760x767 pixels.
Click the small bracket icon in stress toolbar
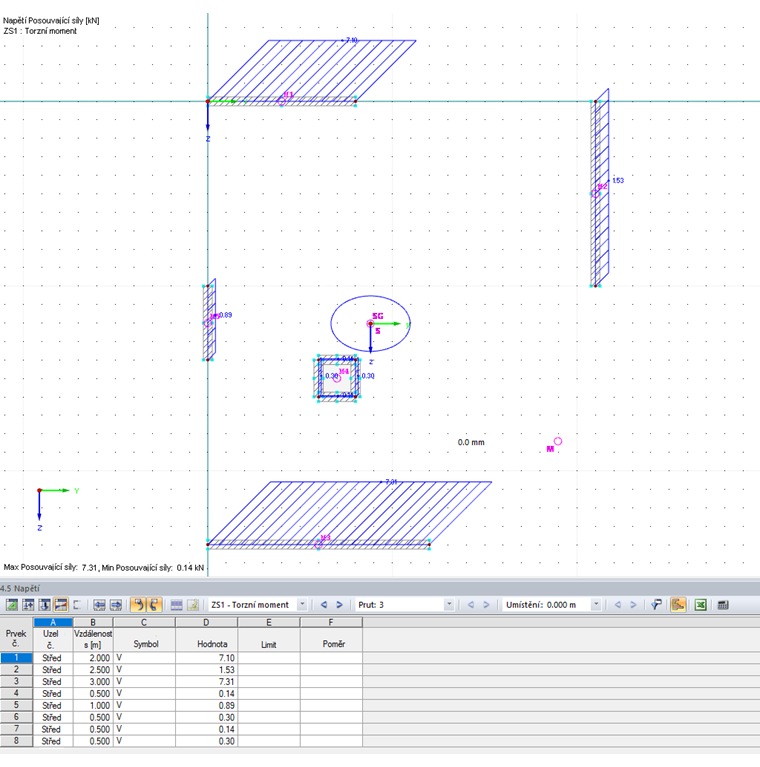77,605
